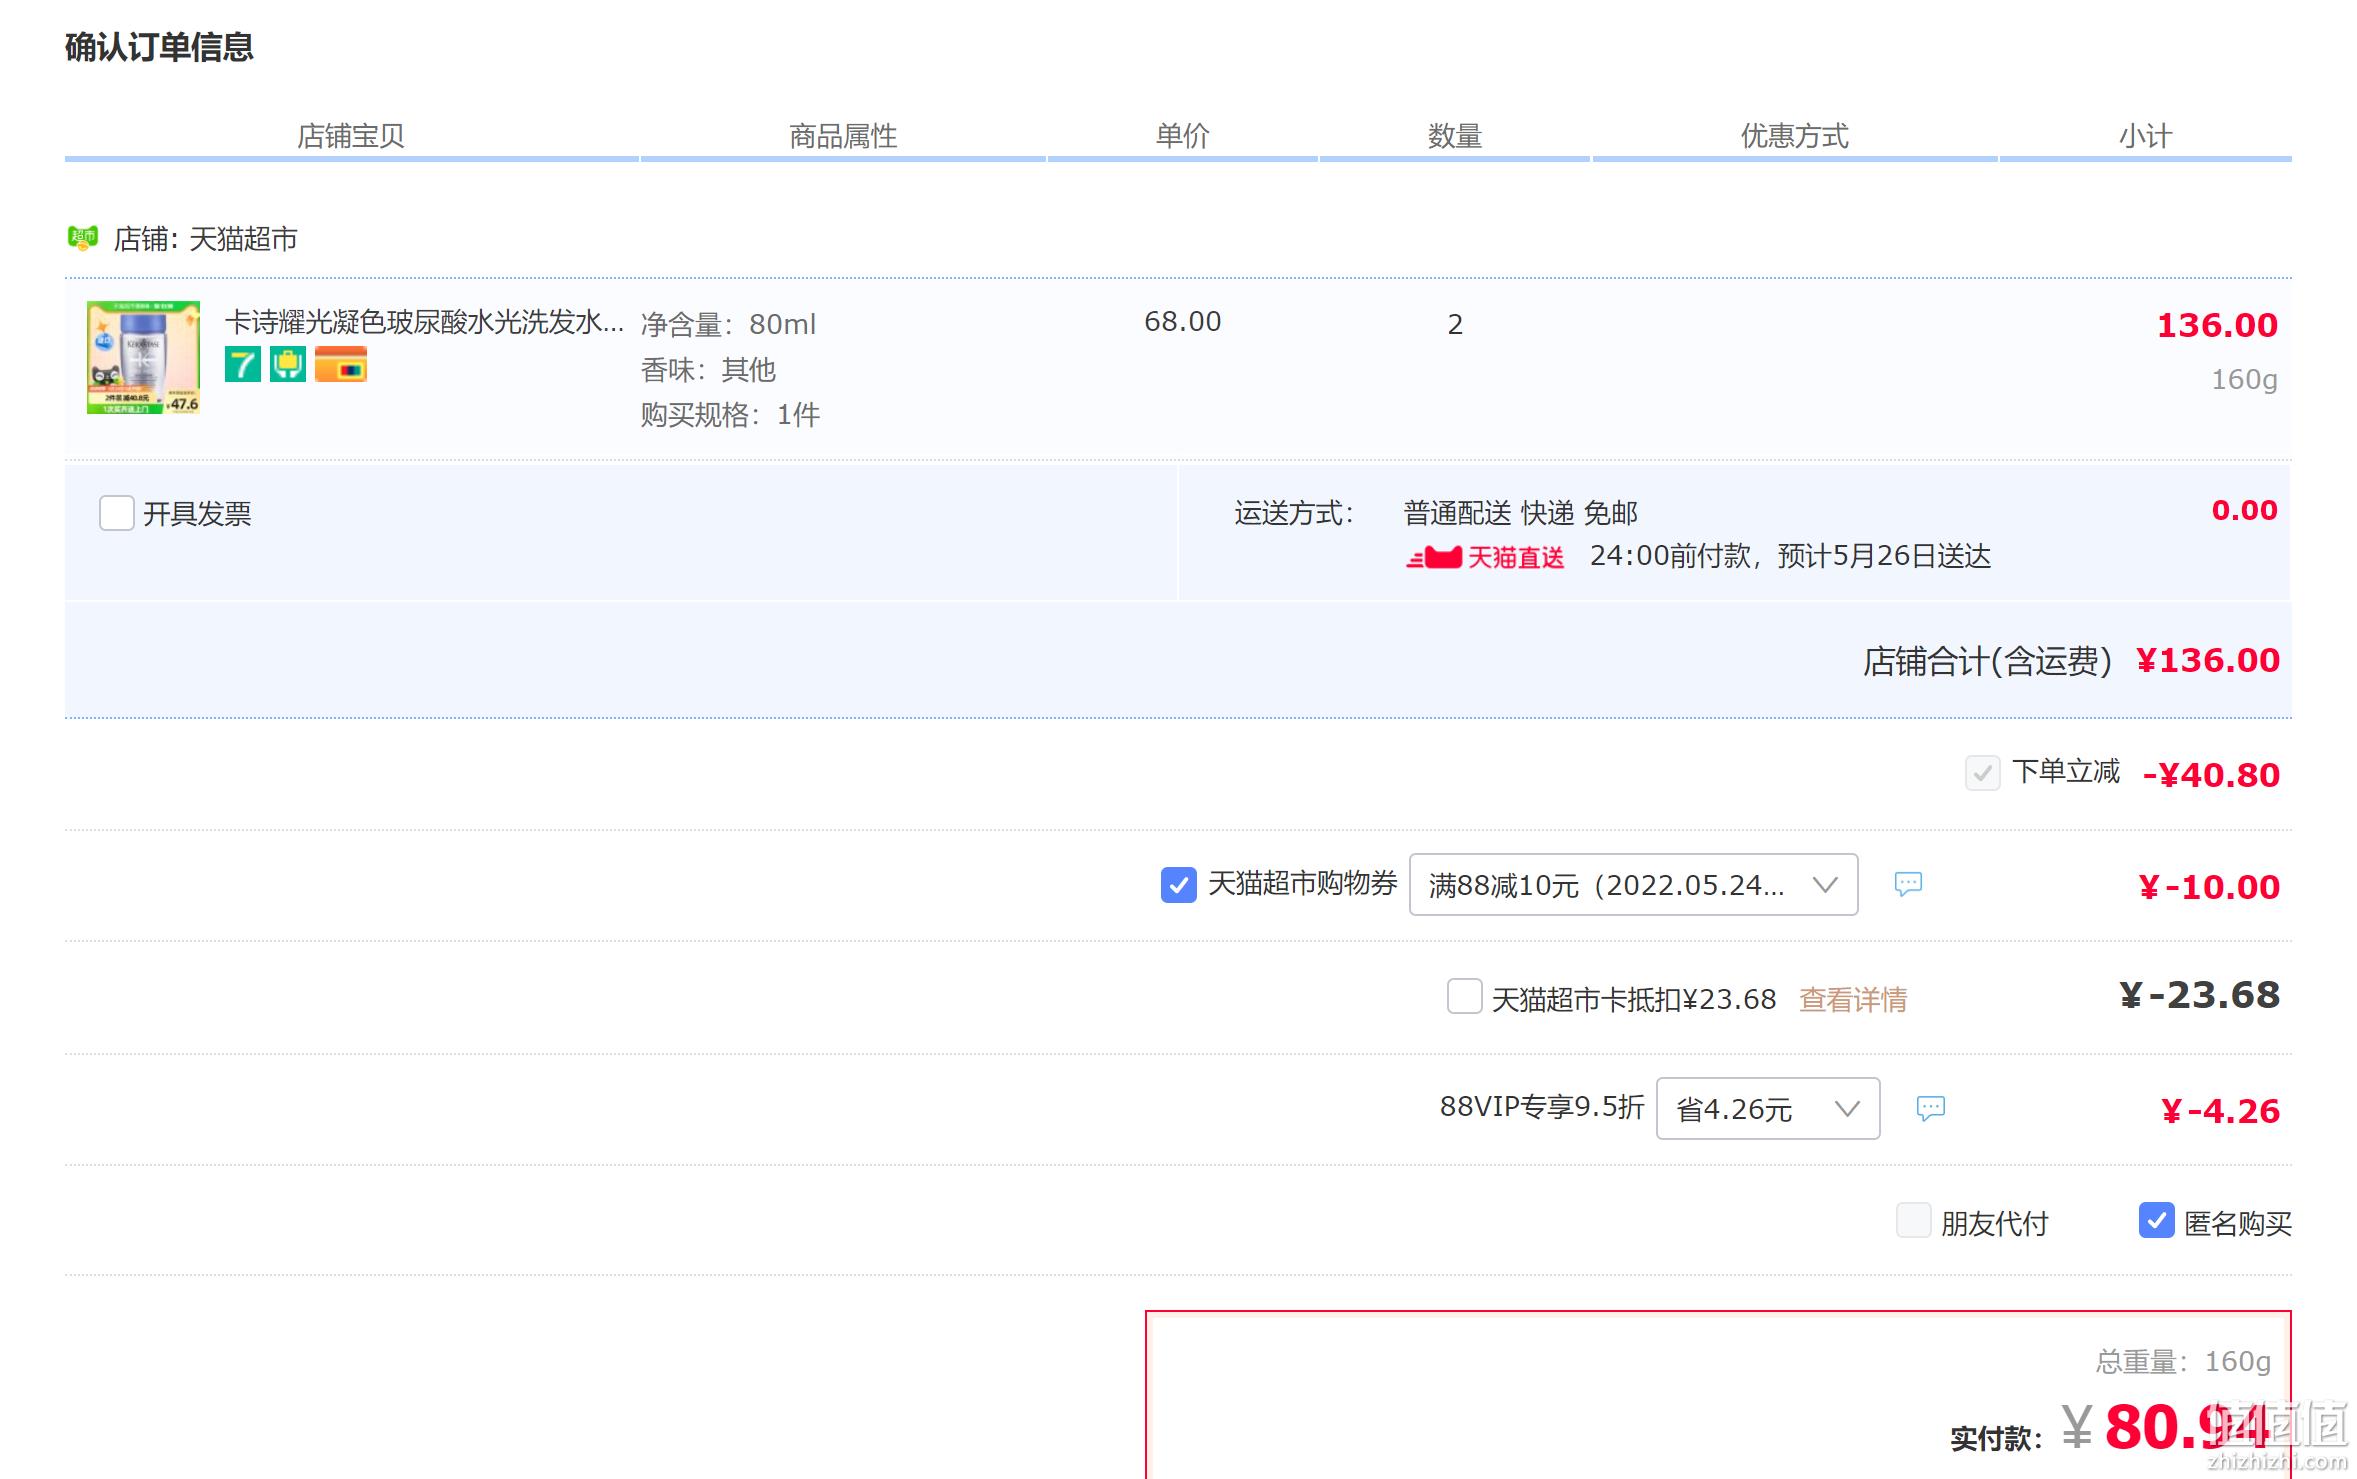Click the orange credit card badge icon
Viewport: 2357px width, 1479px height.
click(x=341, y=364)
